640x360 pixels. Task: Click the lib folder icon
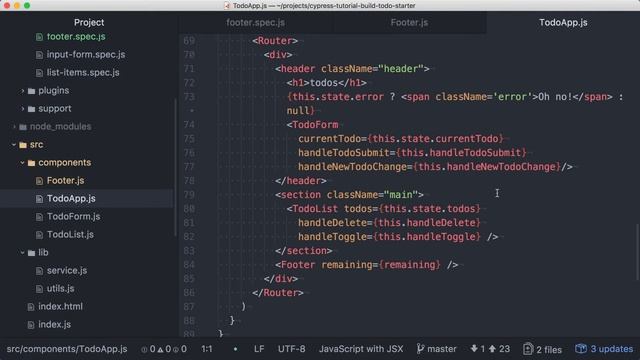[x=31, y=253]
